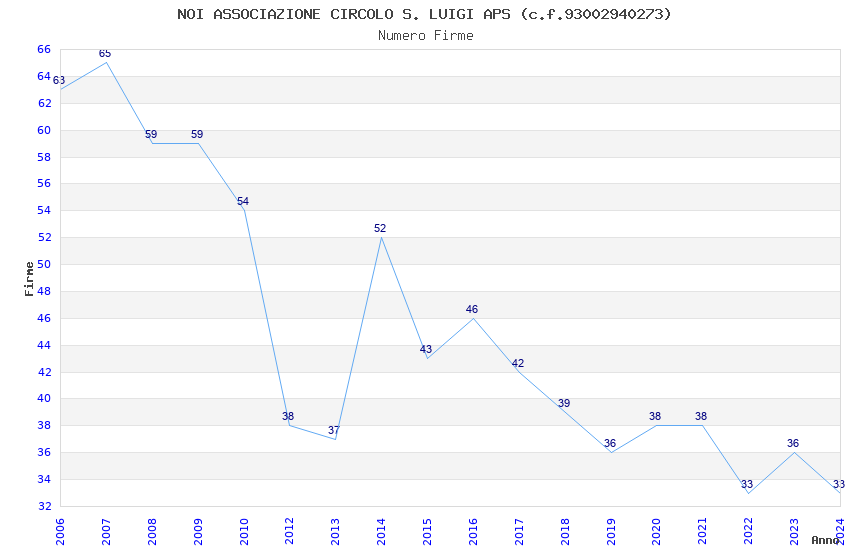Select x-axis year label 2018
This screenshot has width=850, height=550.
[565, 532]
